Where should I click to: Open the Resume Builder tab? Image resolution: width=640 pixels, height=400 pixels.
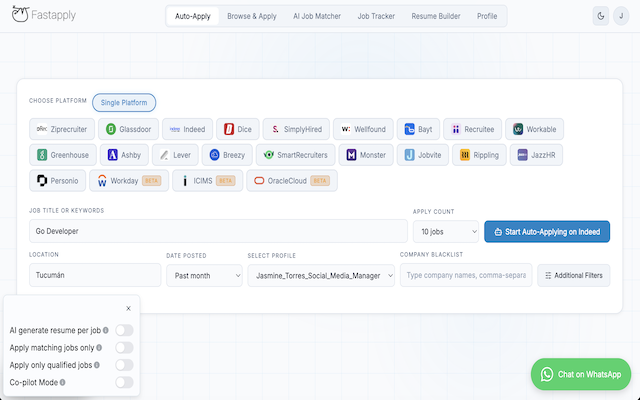(436, 16)
